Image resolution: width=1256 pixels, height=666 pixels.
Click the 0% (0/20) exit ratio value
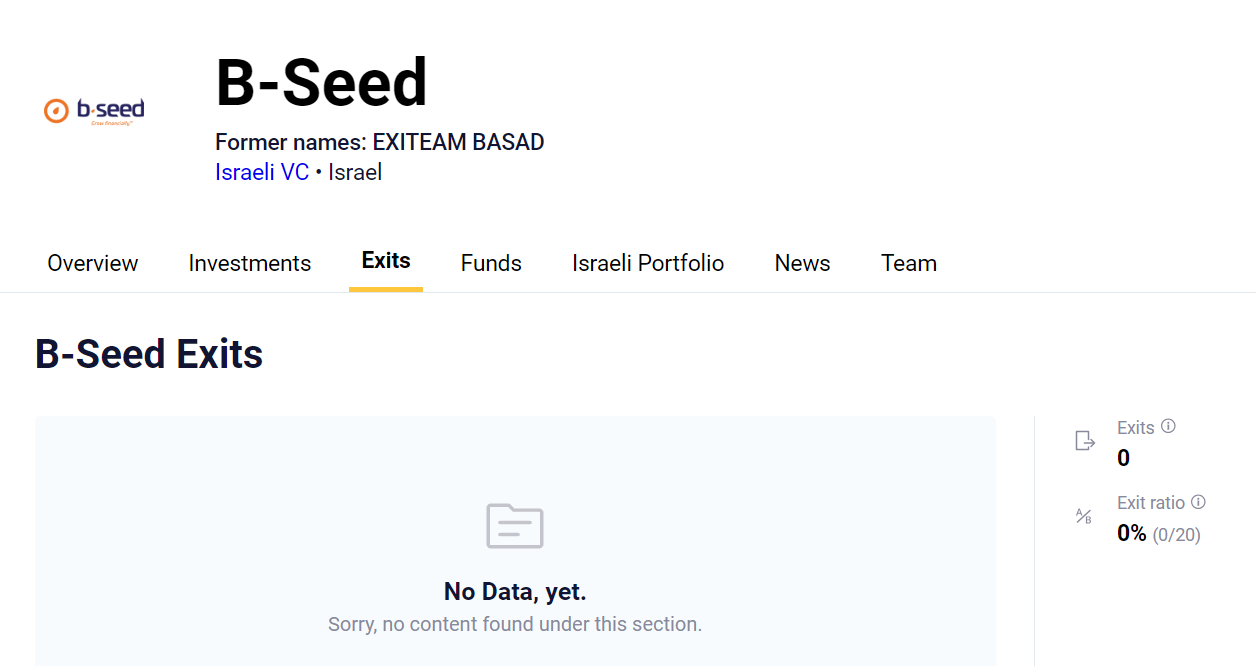tap(1158, 534)
